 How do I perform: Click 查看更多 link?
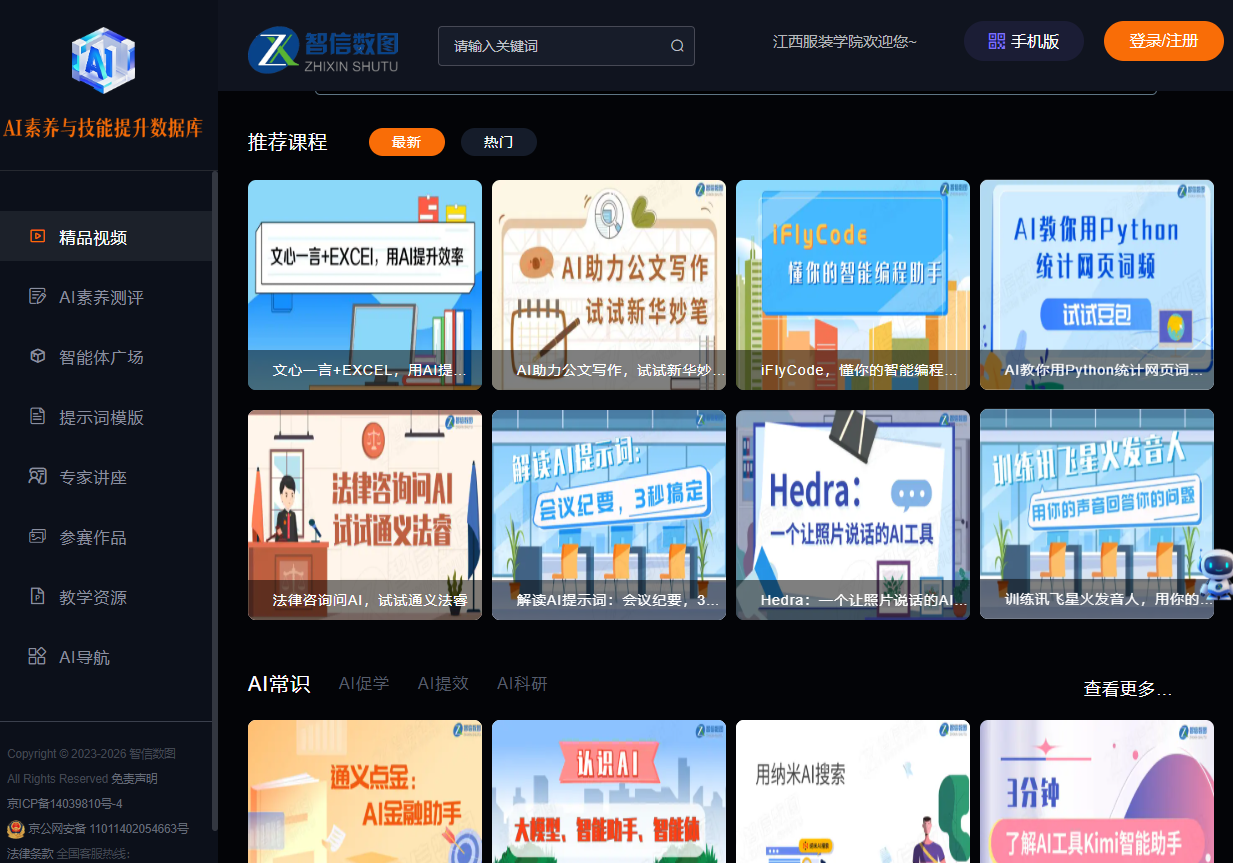(x=1127, y=689)
